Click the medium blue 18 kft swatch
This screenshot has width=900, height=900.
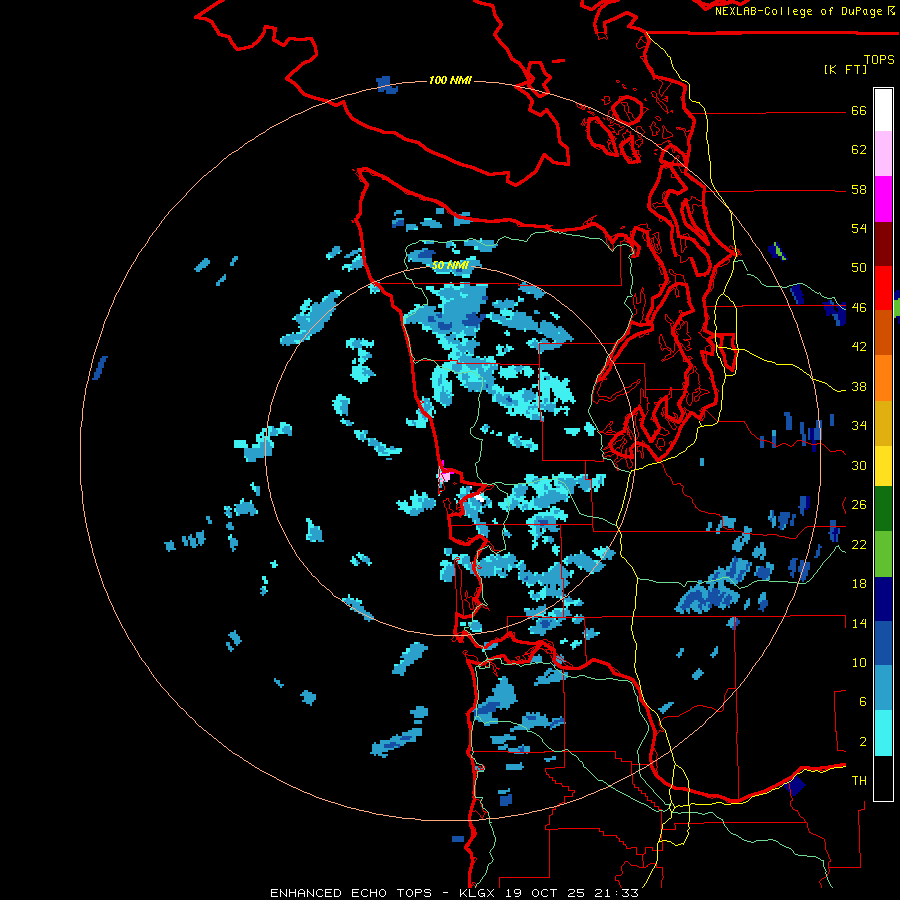point(883,643)
